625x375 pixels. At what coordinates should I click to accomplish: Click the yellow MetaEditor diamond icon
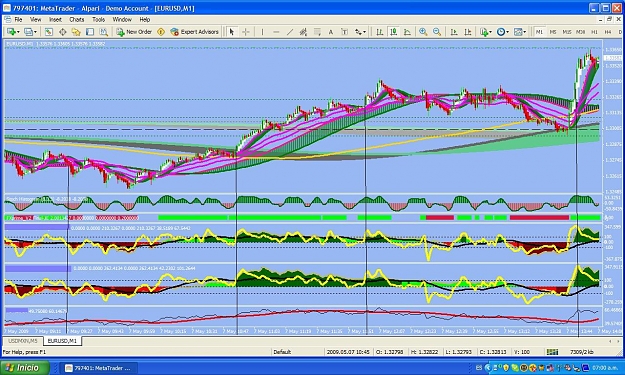point(161,32)
